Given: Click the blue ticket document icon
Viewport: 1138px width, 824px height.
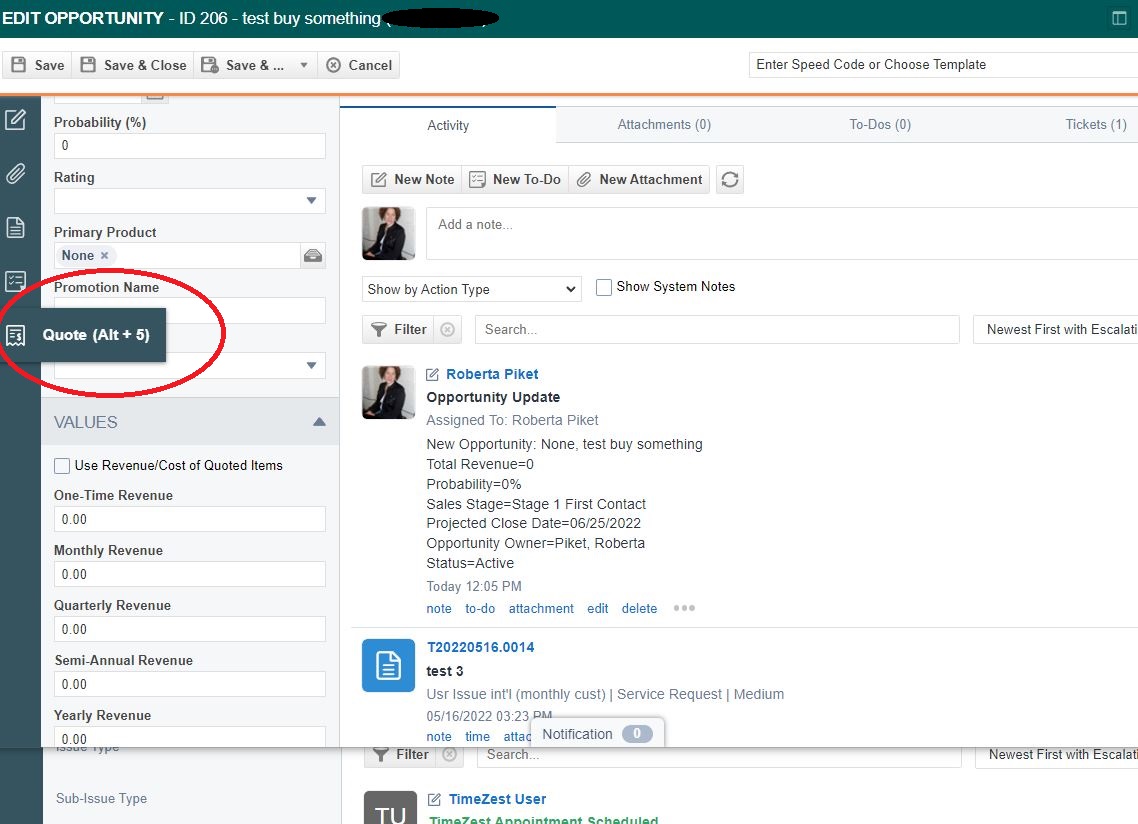Looking at the screenshot, I should [388, 665].
